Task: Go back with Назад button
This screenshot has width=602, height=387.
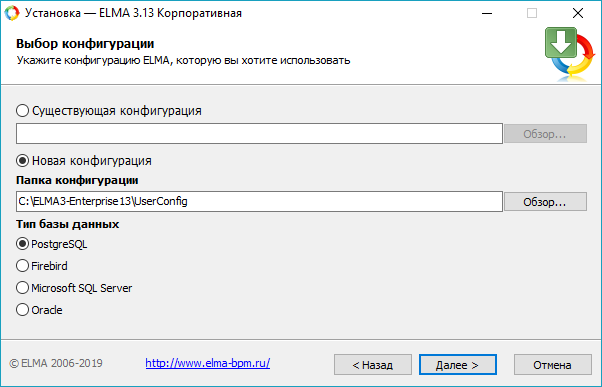Action: point(373,365)
